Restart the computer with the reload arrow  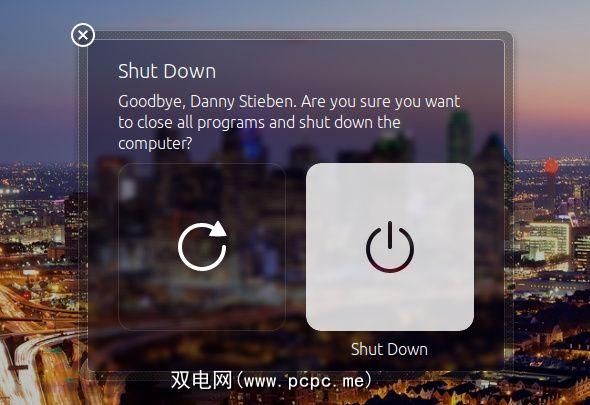tap(202, 246)
